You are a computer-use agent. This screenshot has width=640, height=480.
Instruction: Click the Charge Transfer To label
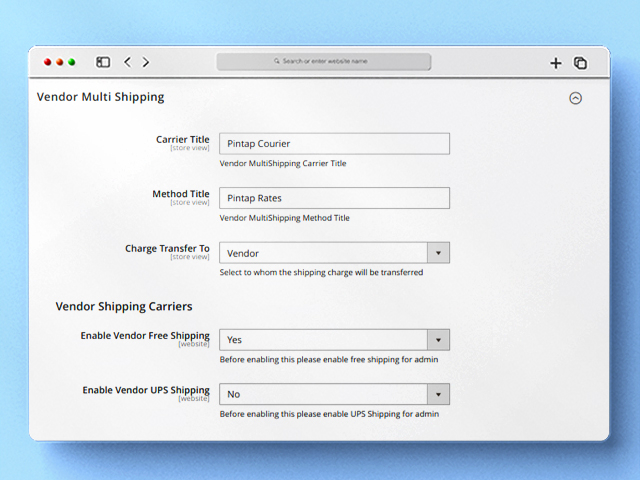tap(167, 248)
